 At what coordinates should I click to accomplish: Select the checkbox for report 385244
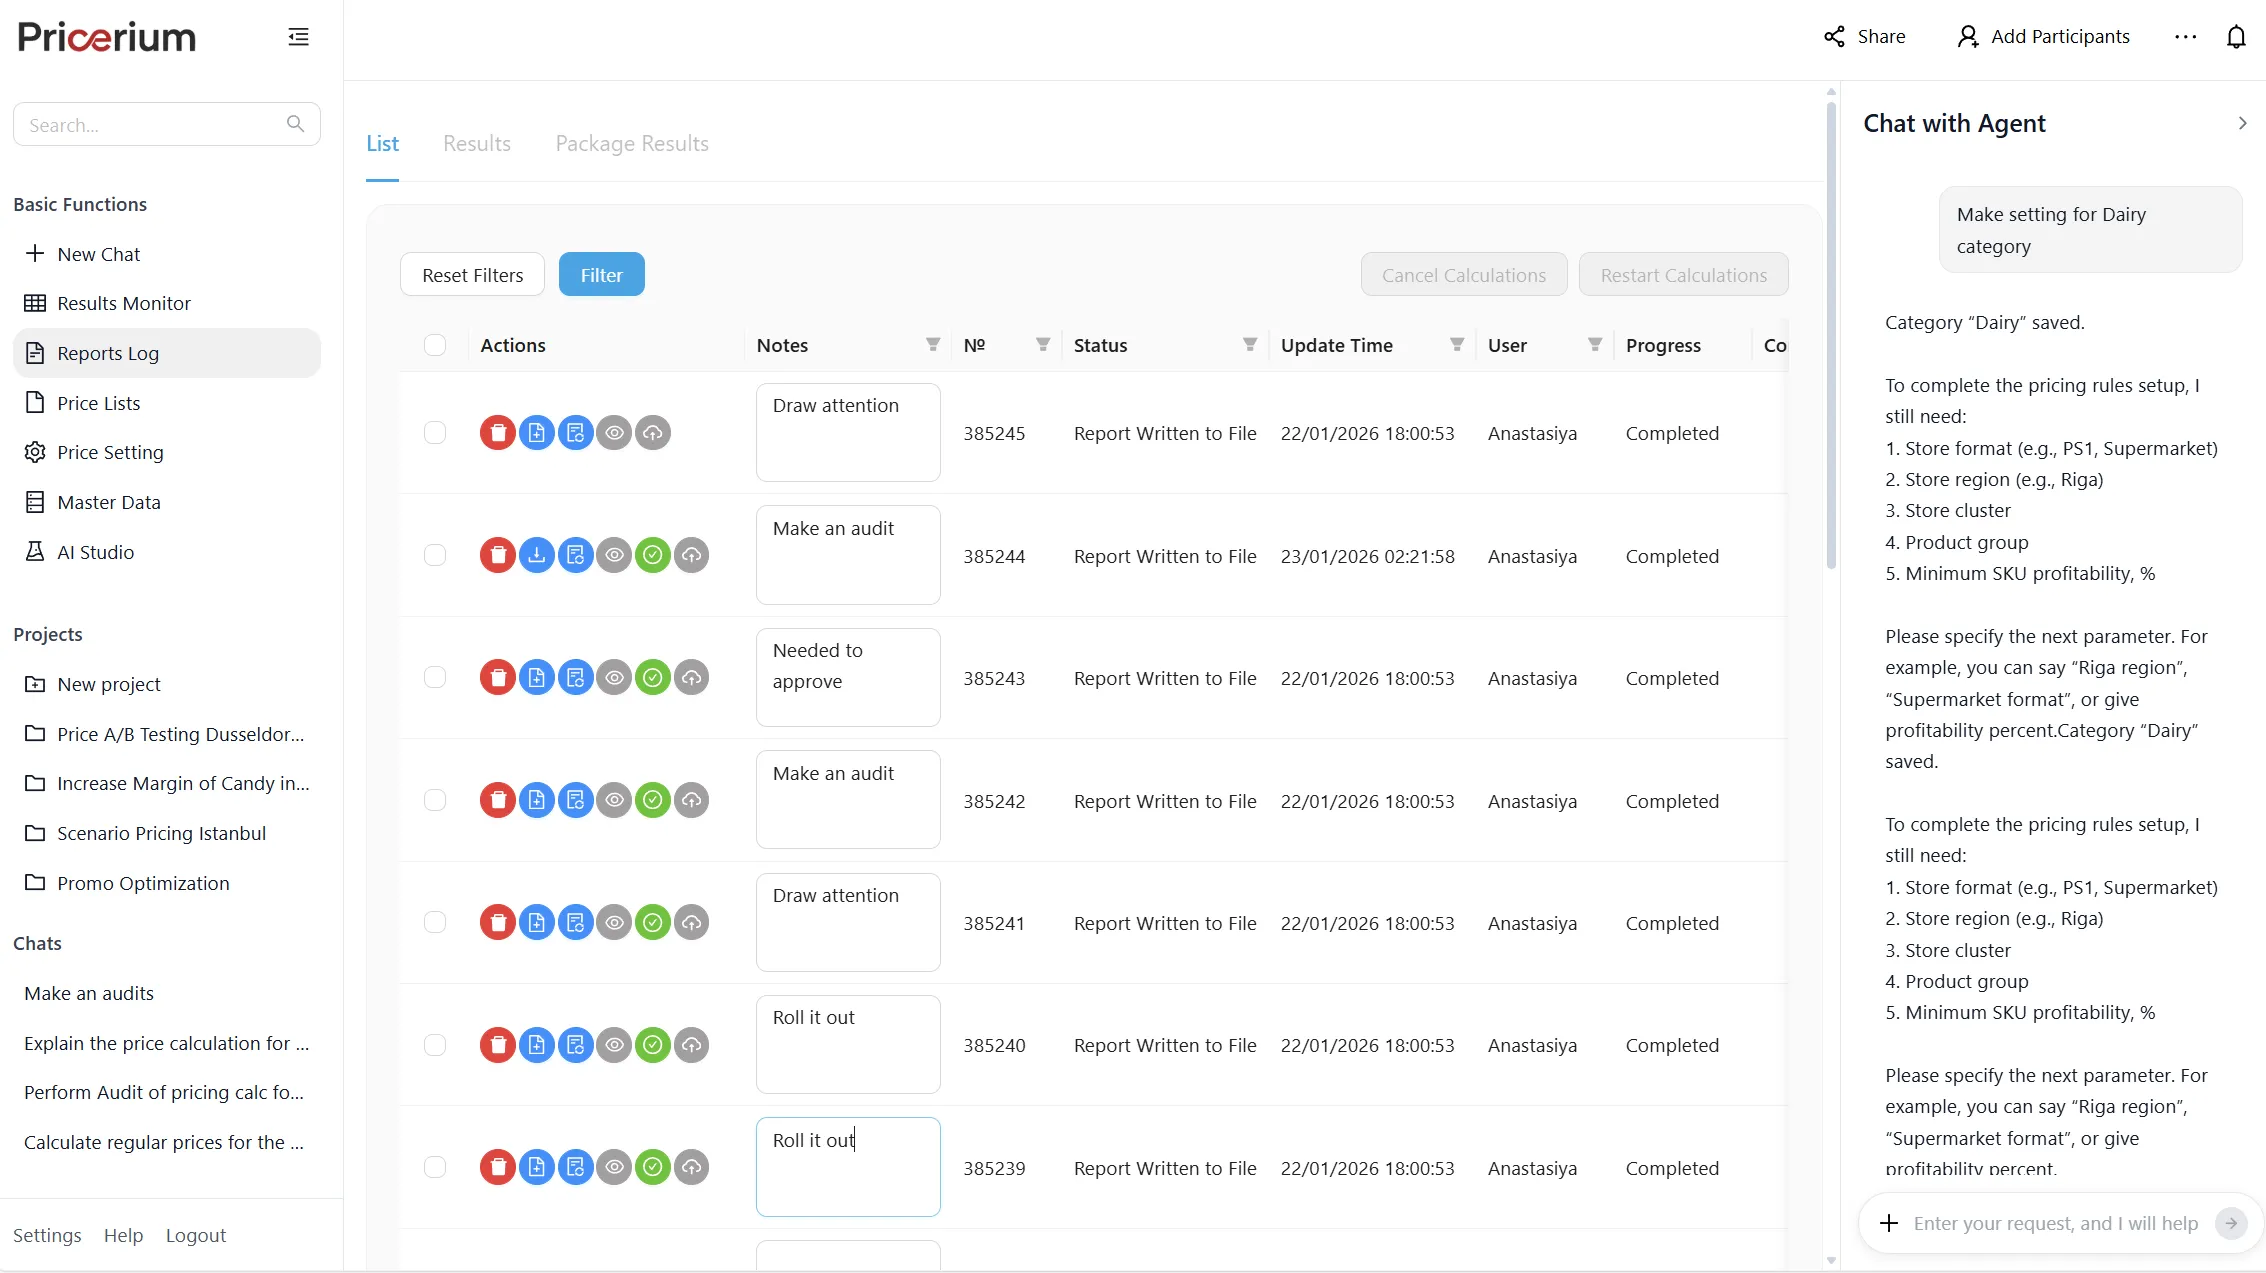coord(434,555)
